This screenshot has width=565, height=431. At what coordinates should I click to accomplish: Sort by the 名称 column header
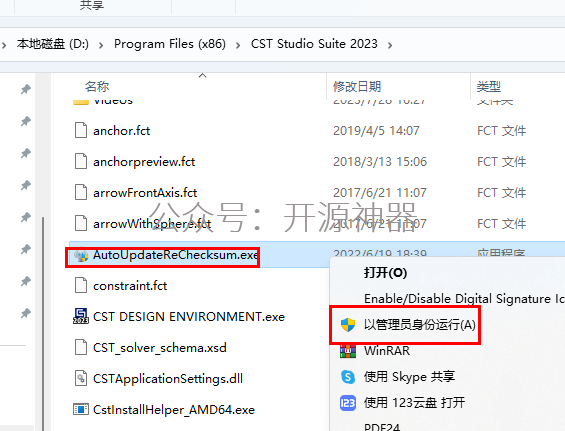click(x=97, y=86)
